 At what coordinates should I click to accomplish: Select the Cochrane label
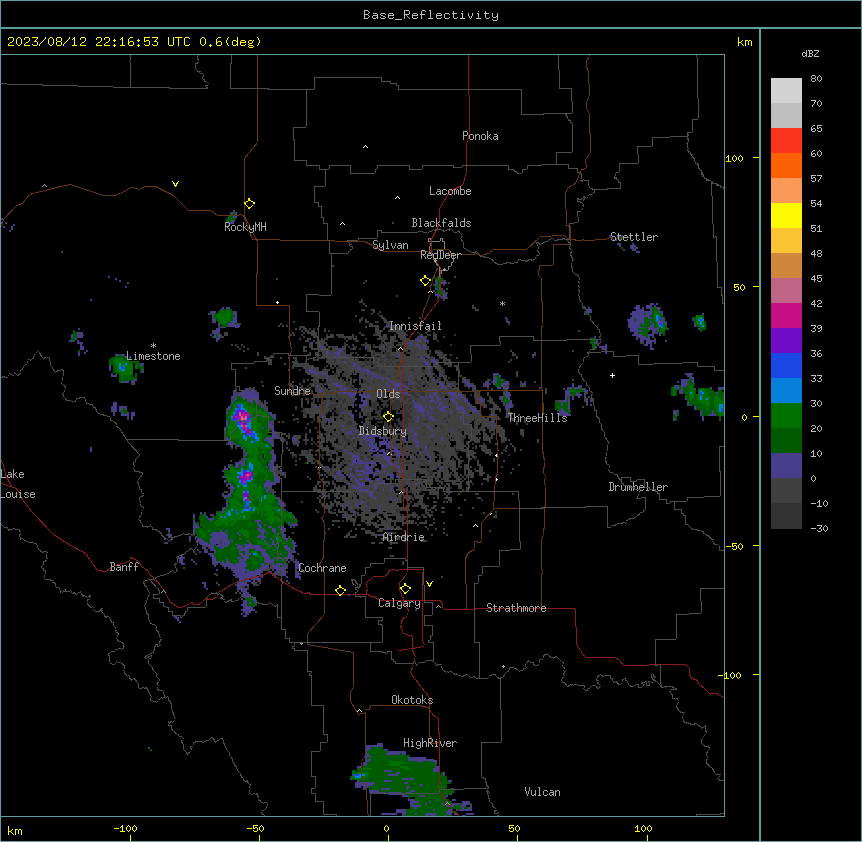pos(322,568)
